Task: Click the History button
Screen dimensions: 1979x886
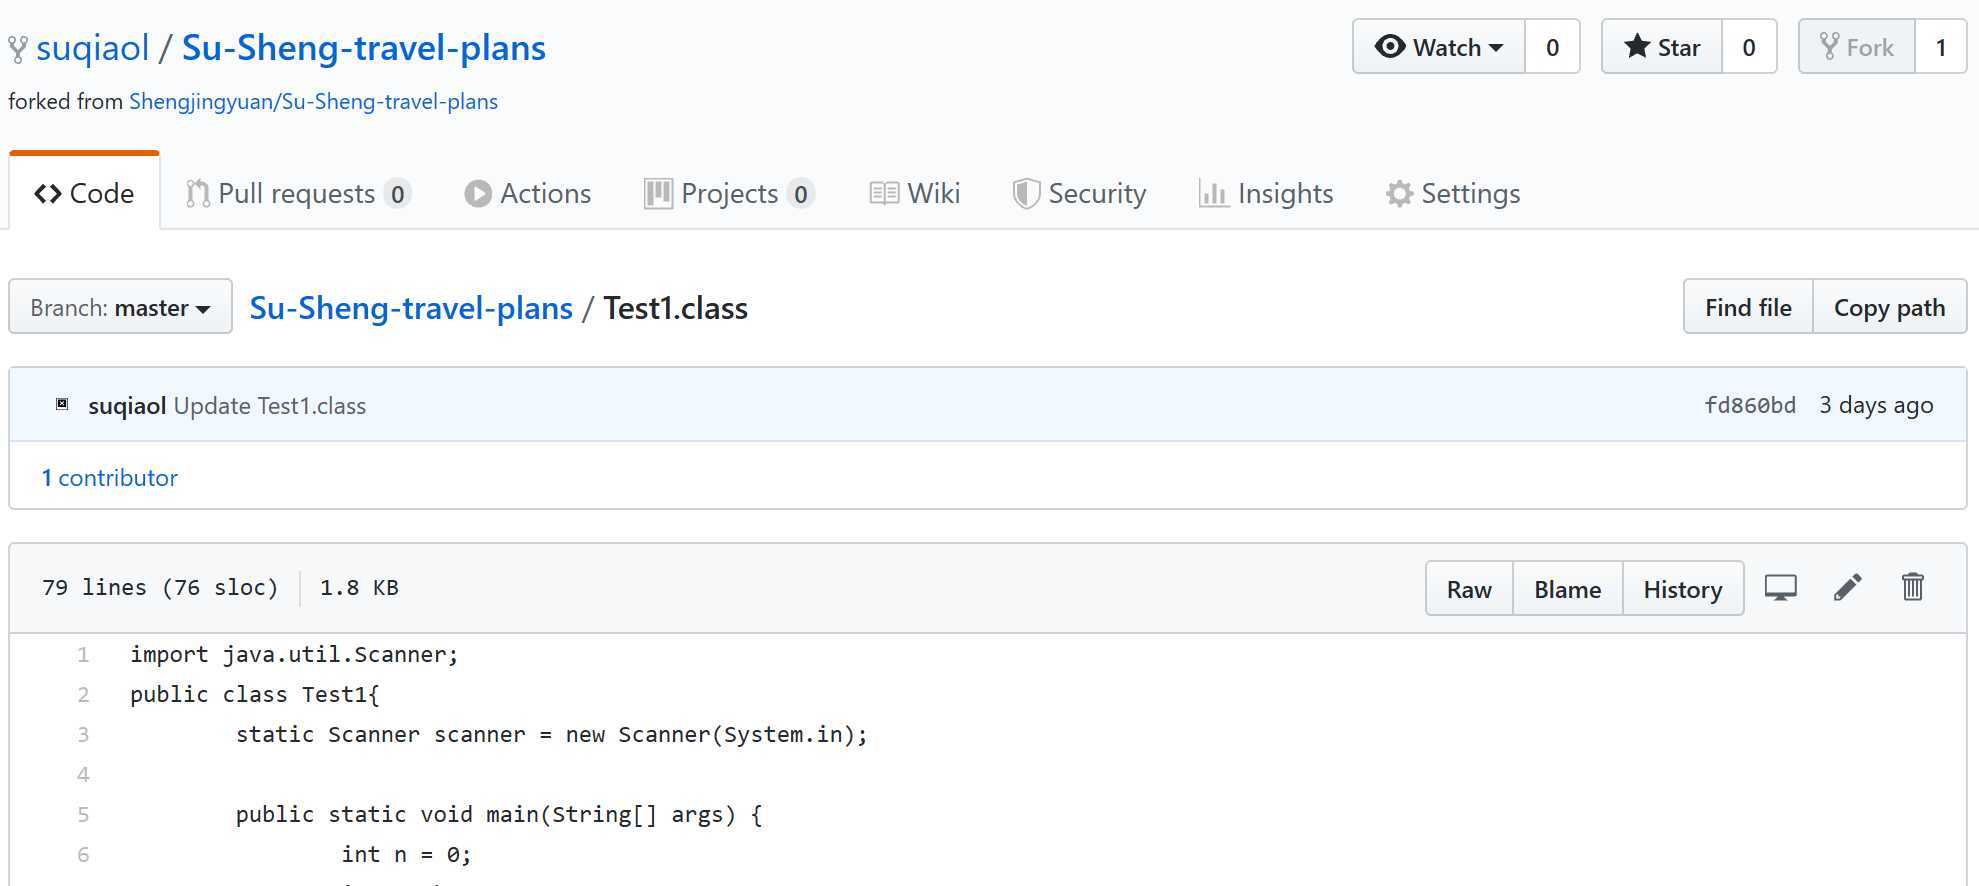Action: click(1682, 590)
